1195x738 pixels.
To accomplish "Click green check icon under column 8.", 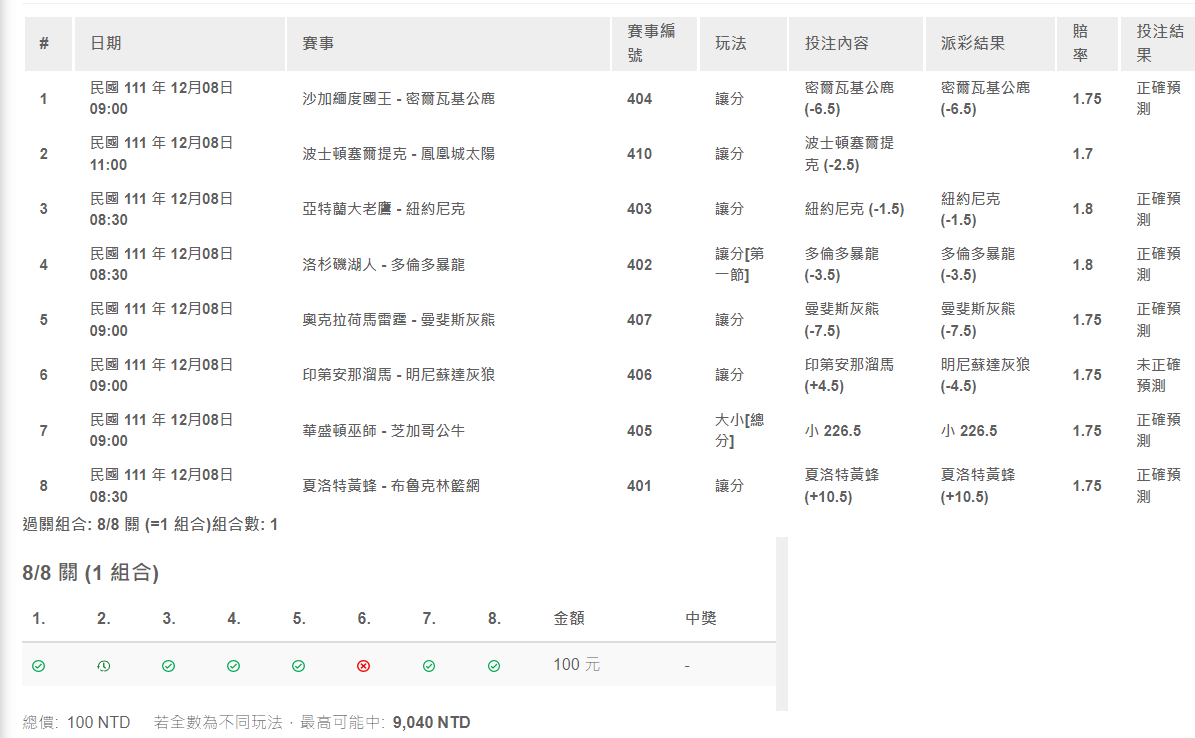I will pyautogui.click(x=494, y=666).
